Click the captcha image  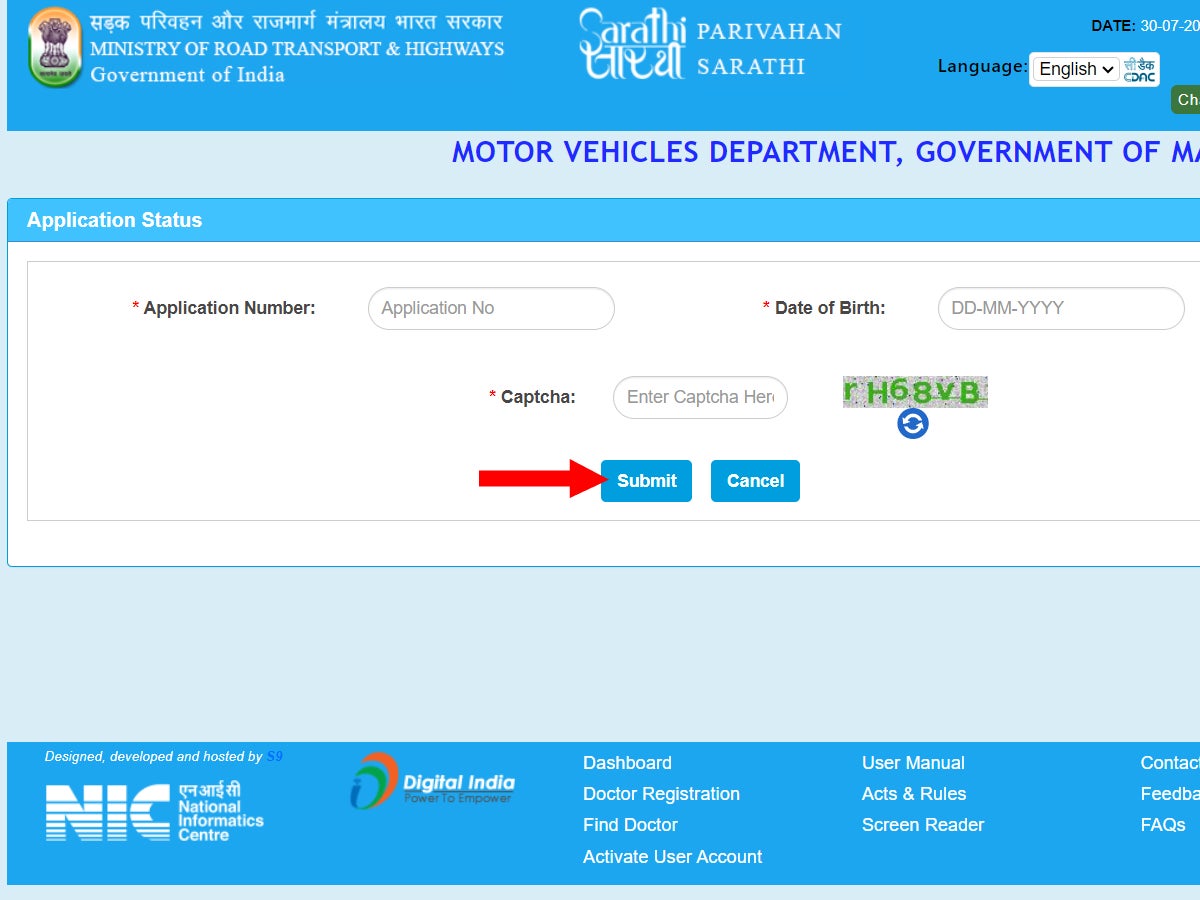(915, 392)
